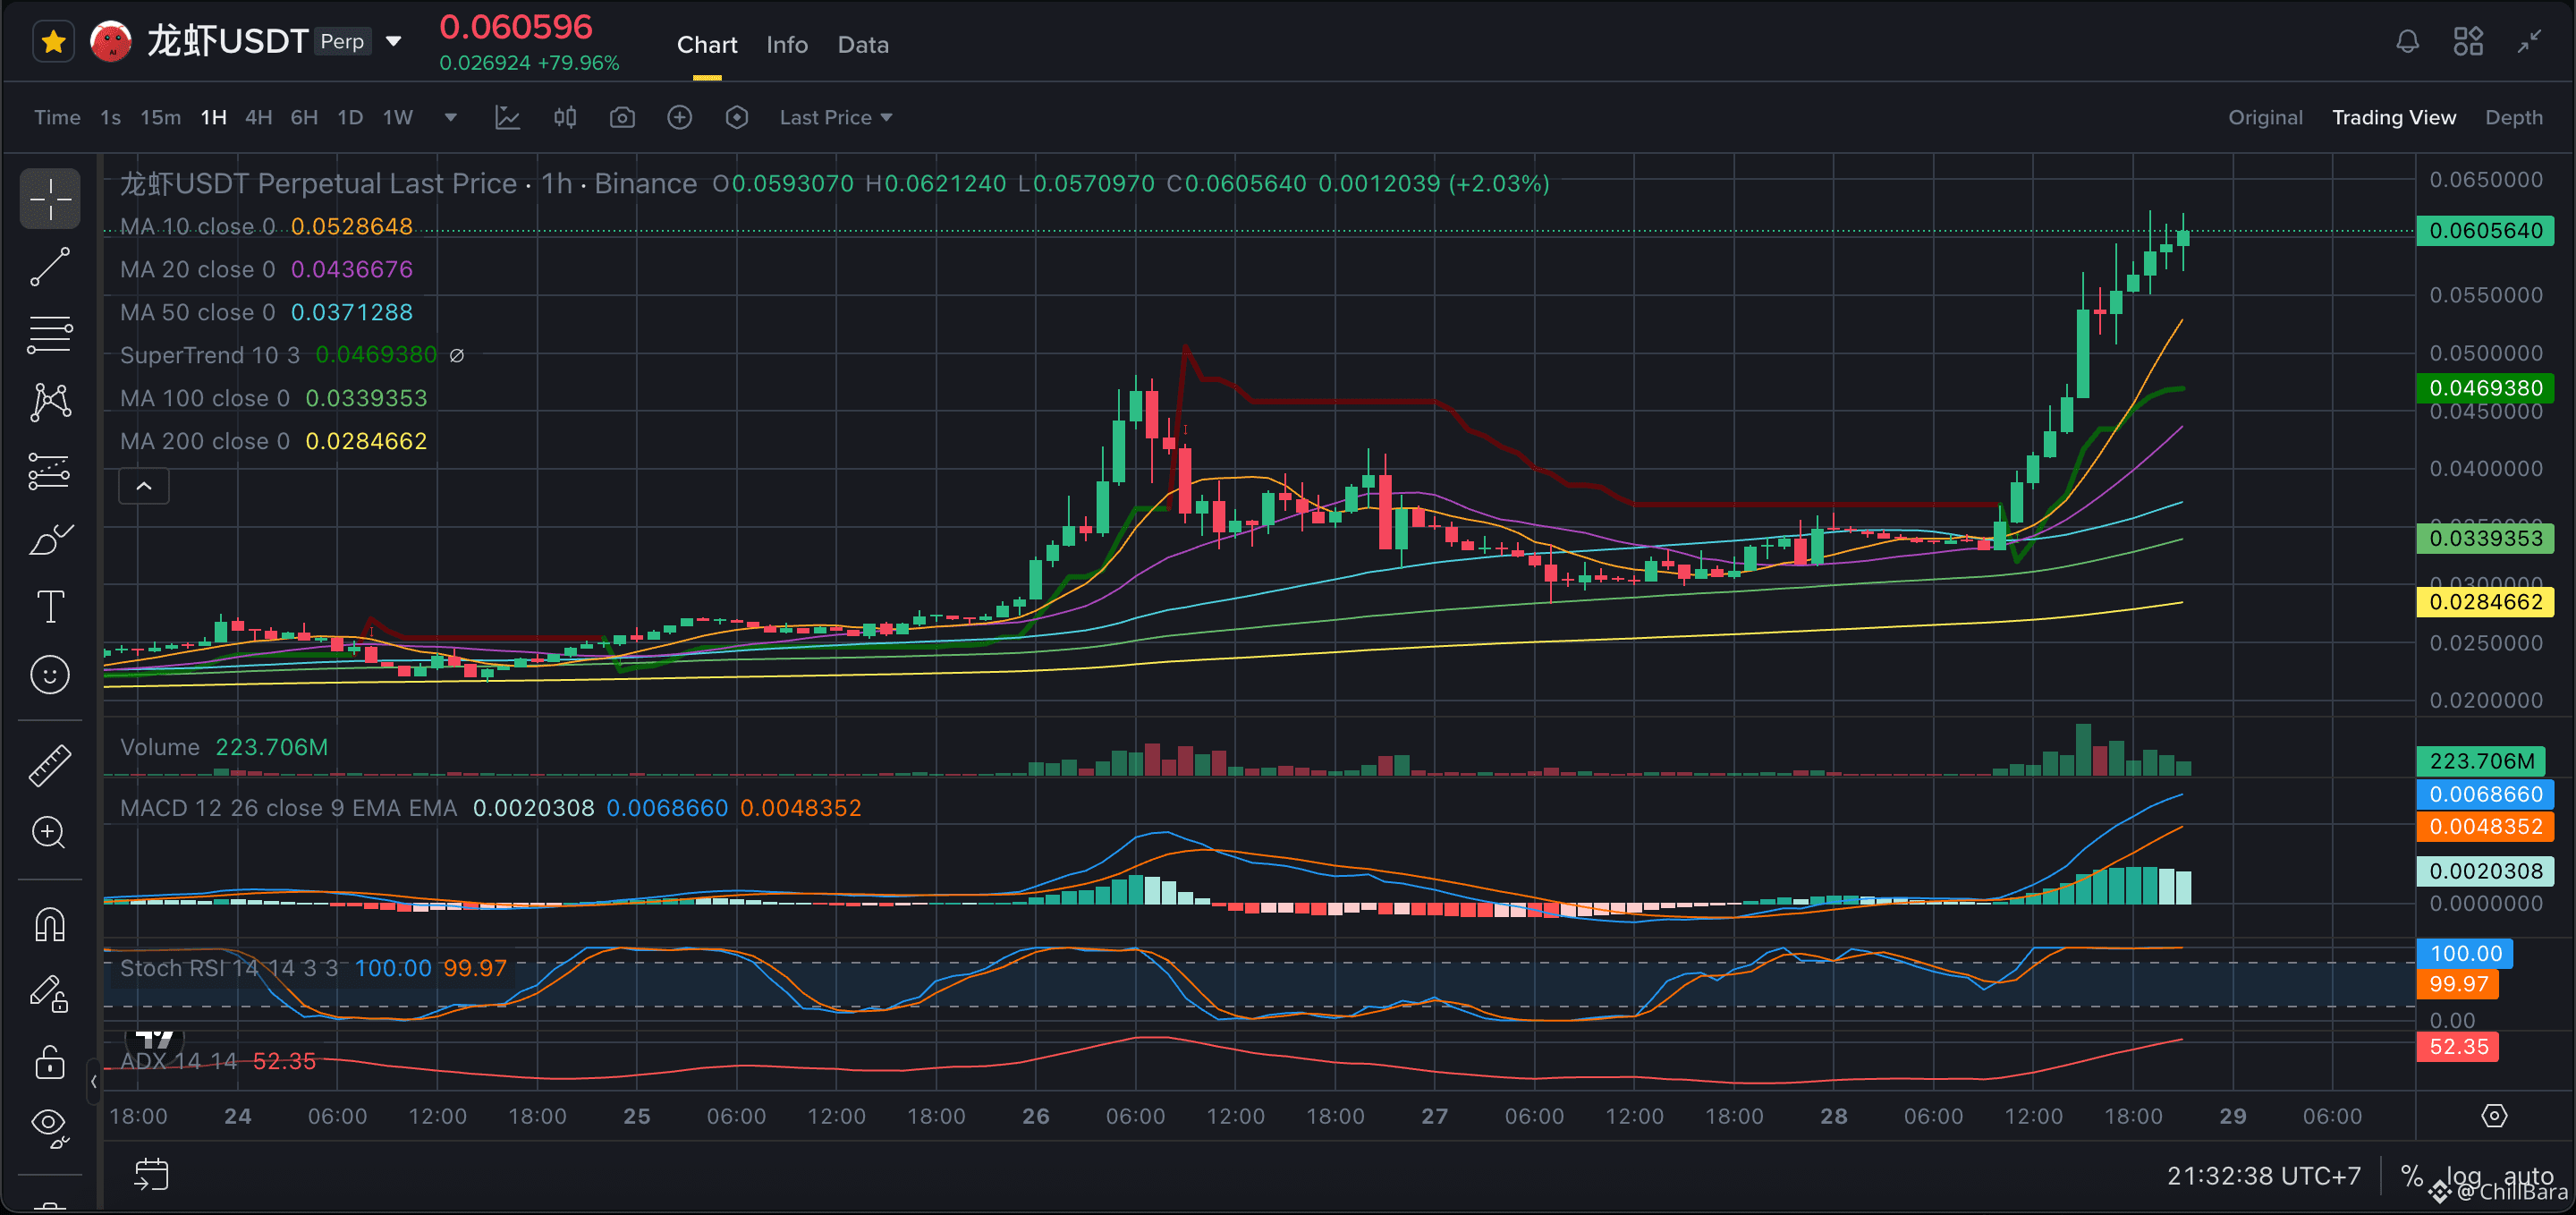The height and width of the screenshot is (1215, 2576).
Task: Select the brush drawing tool
Action: click(50, 539)
